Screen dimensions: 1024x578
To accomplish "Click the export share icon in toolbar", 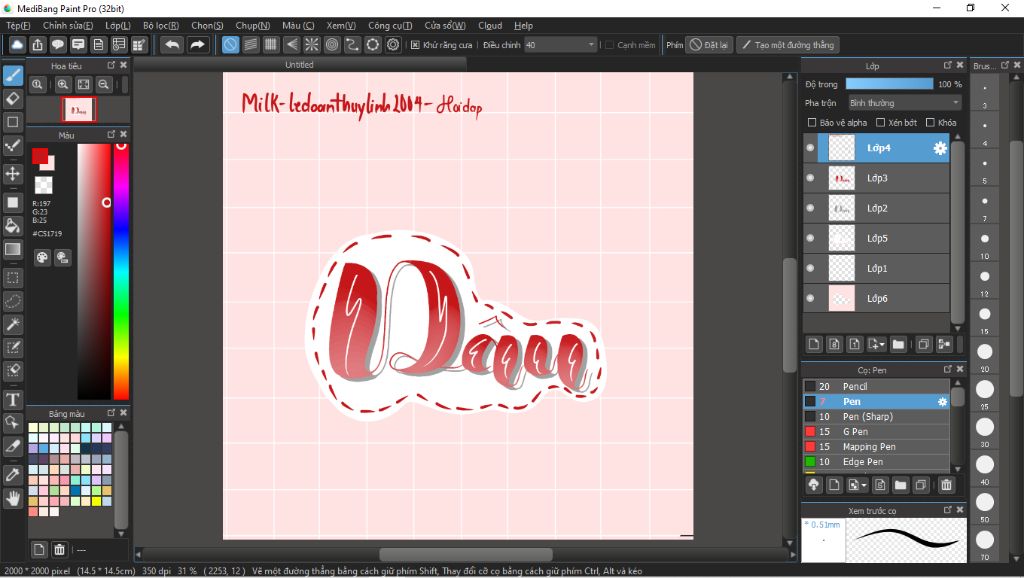I will coord(38,45).
